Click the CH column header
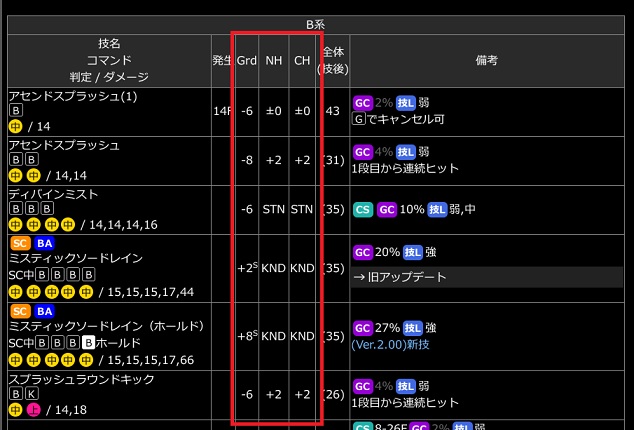 click(x=301, y=60)
